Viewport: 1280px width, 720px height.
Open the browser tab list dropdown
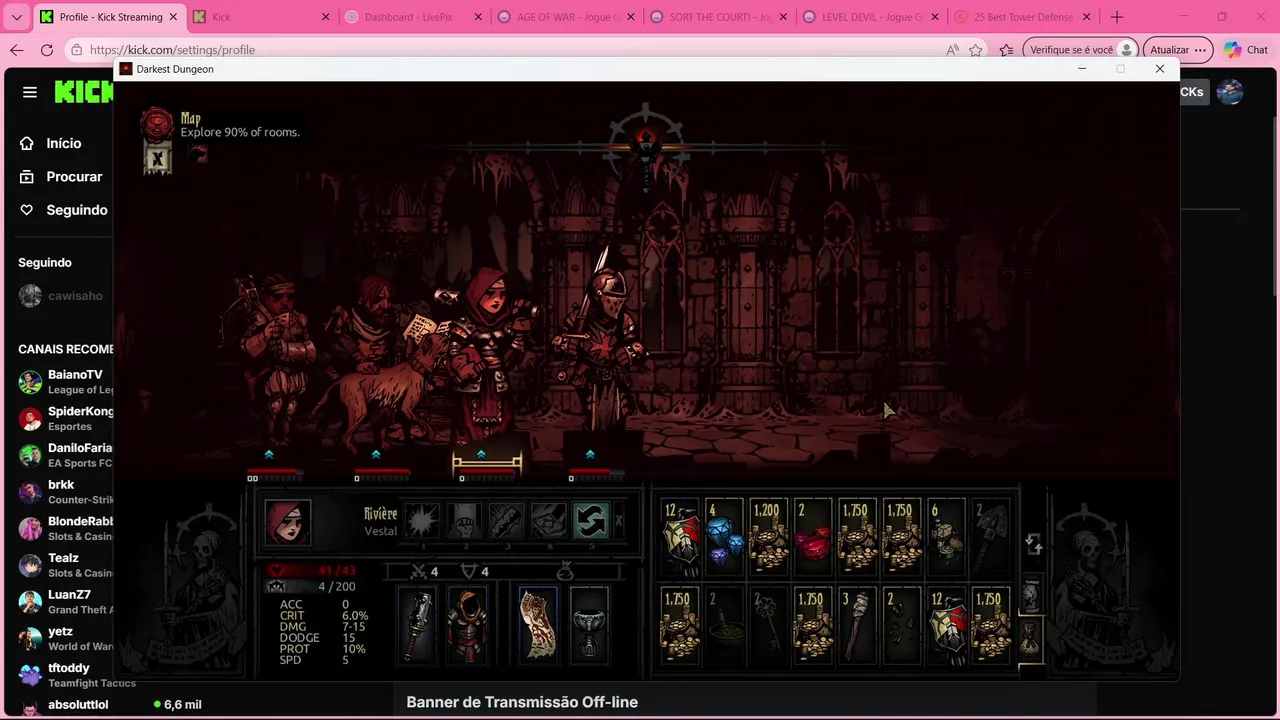click(x=16, y=17)
